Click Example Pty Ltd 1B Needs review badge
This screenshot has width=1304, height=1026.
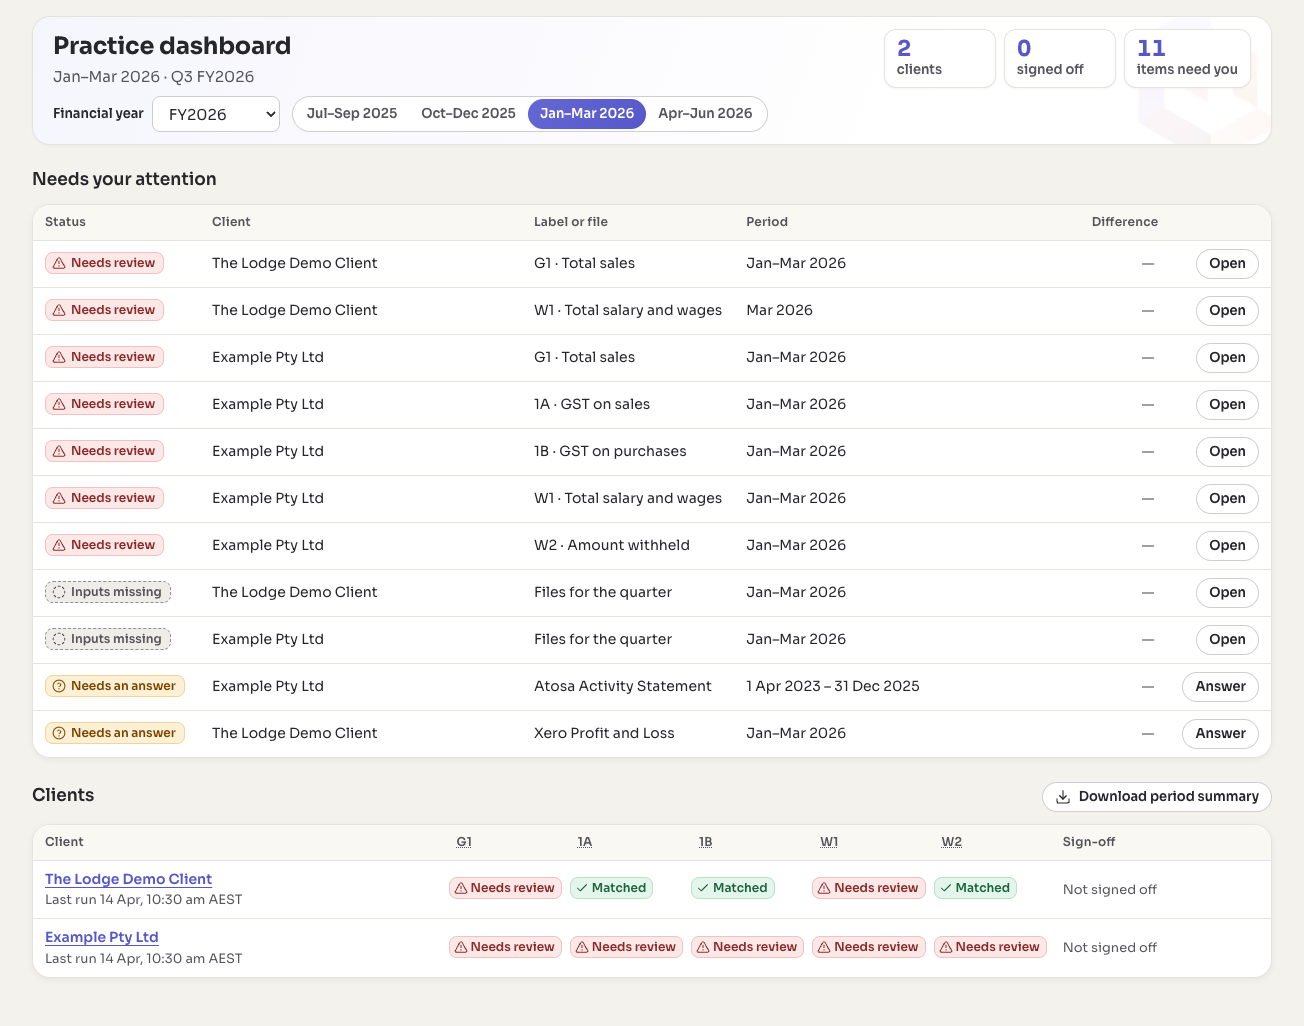point(747,947)
